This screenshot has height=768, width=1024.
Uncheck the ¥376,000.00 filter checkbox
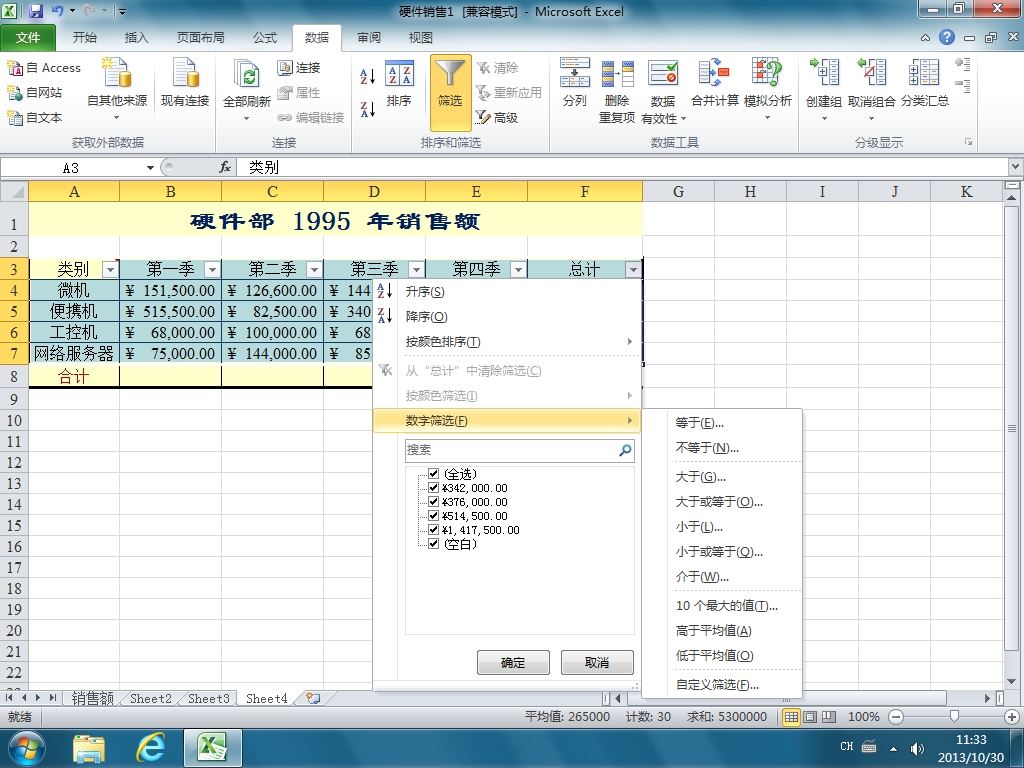[x=433, y=502]
